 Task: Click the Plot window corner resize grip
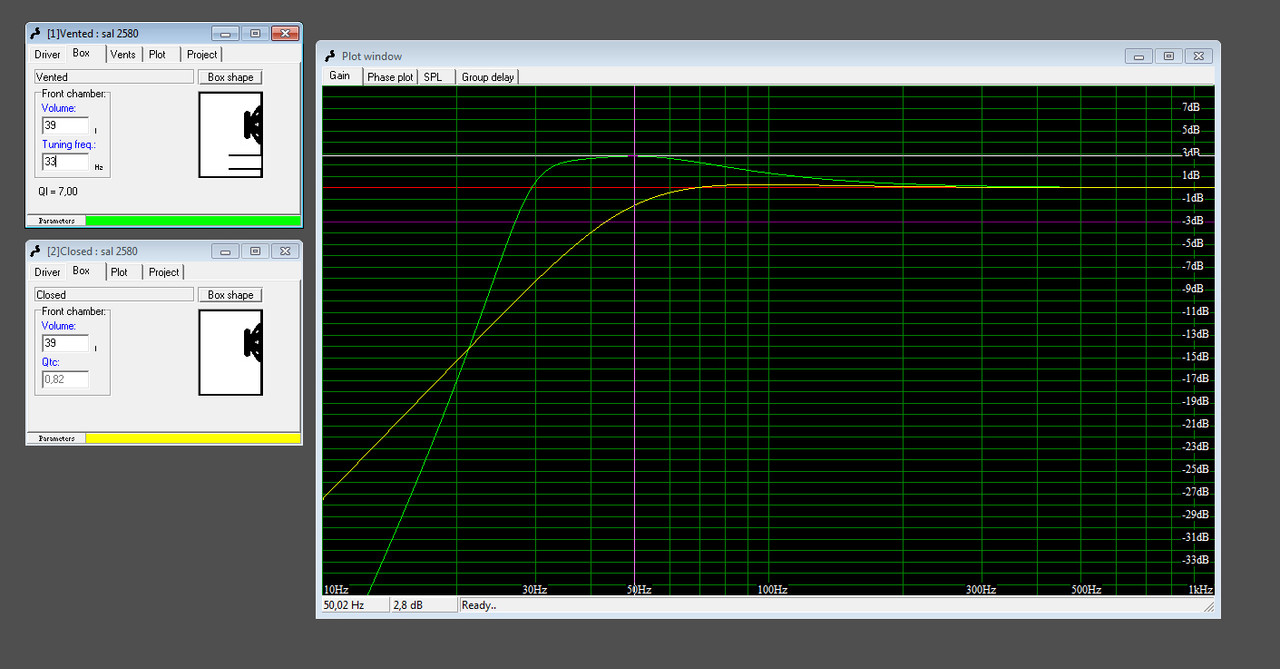[1209, 607]
